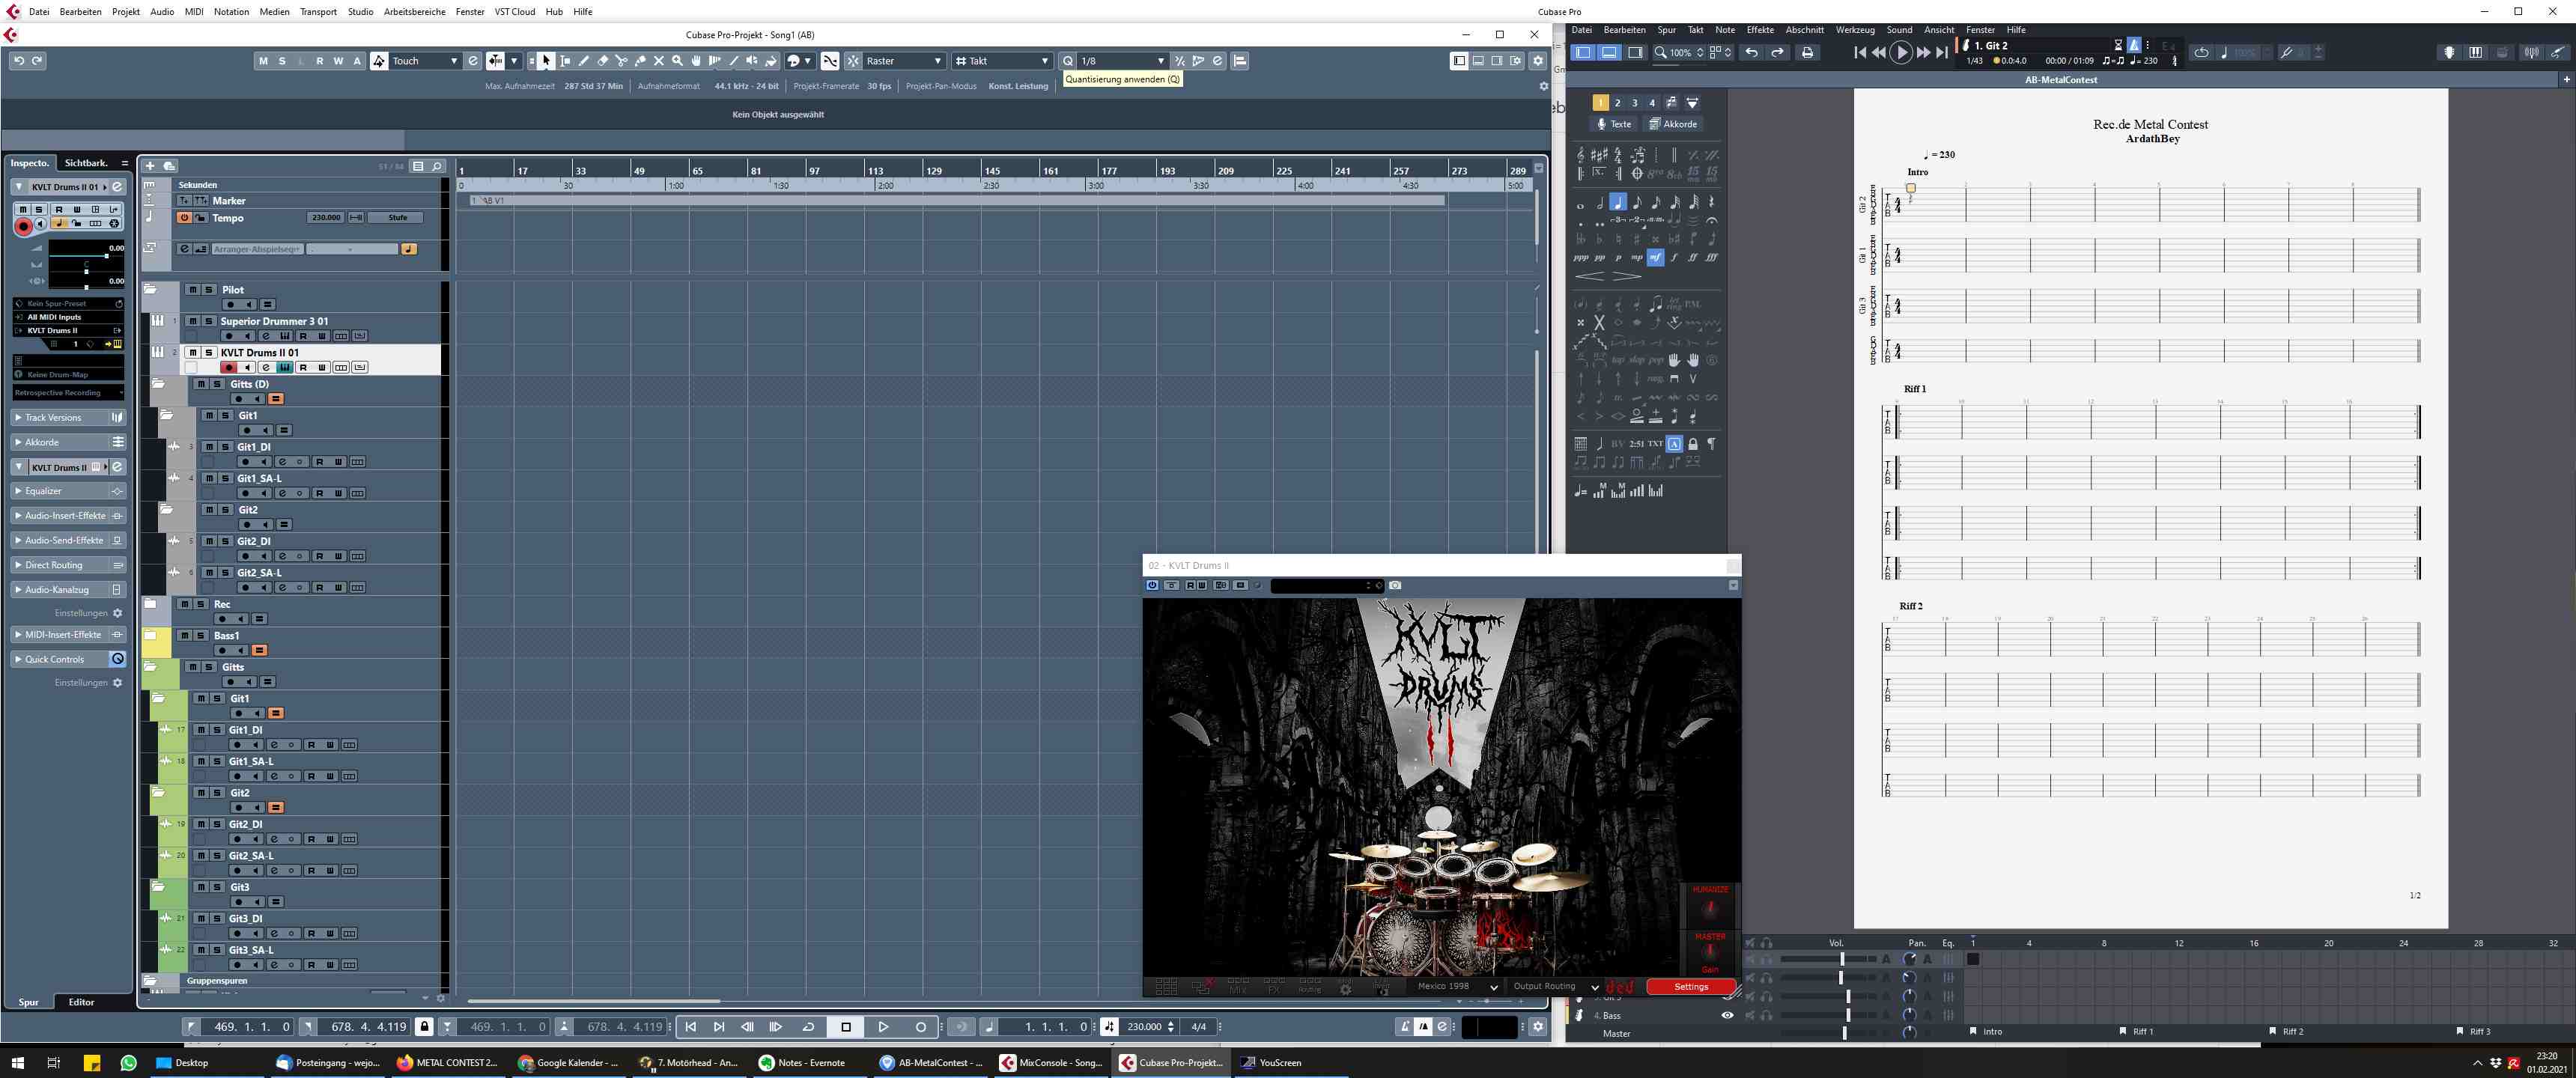
Task: Open track search magnifier in track list
Action: (437, 166)
